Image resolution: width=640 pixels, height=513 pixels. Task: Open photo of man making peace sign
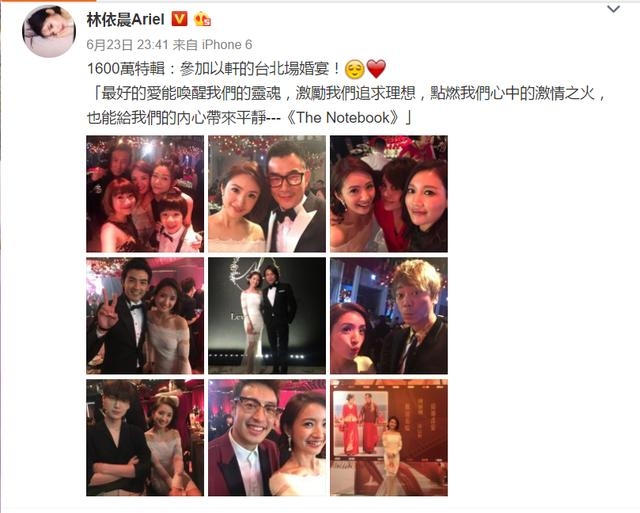tap(145, 315)
